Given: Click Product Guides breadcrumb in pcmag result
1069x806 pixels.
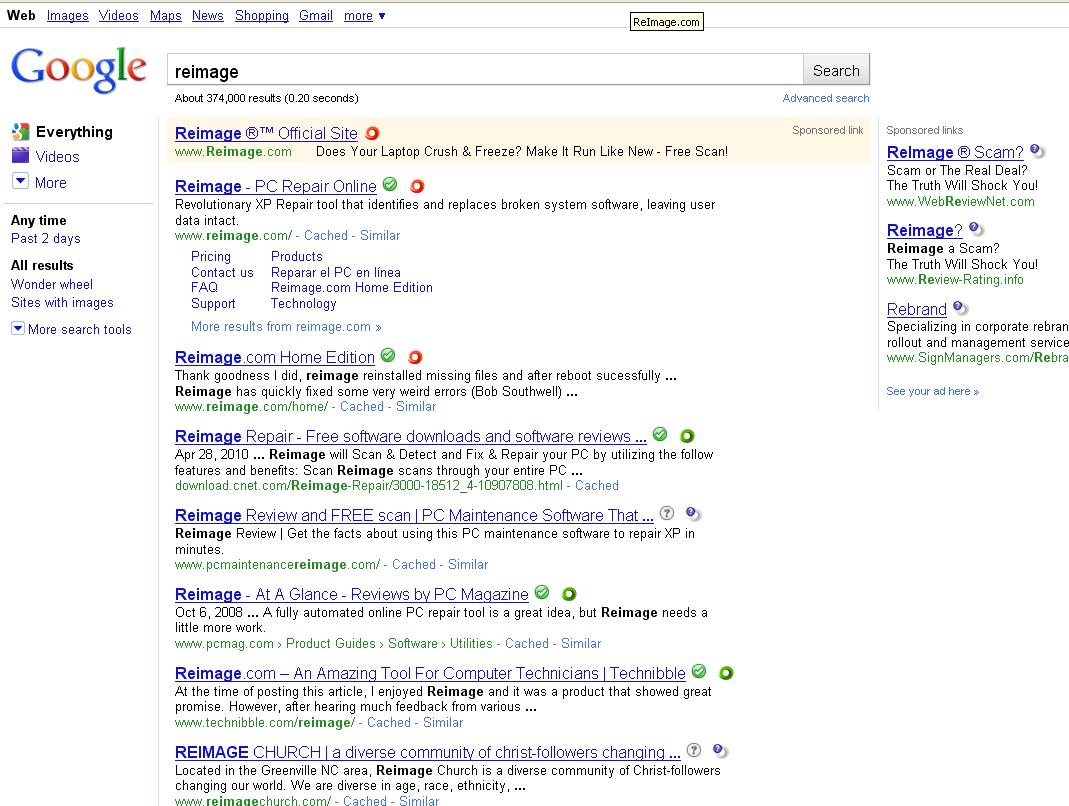Looking at the screenshot, I should click(x=331, y=644).
